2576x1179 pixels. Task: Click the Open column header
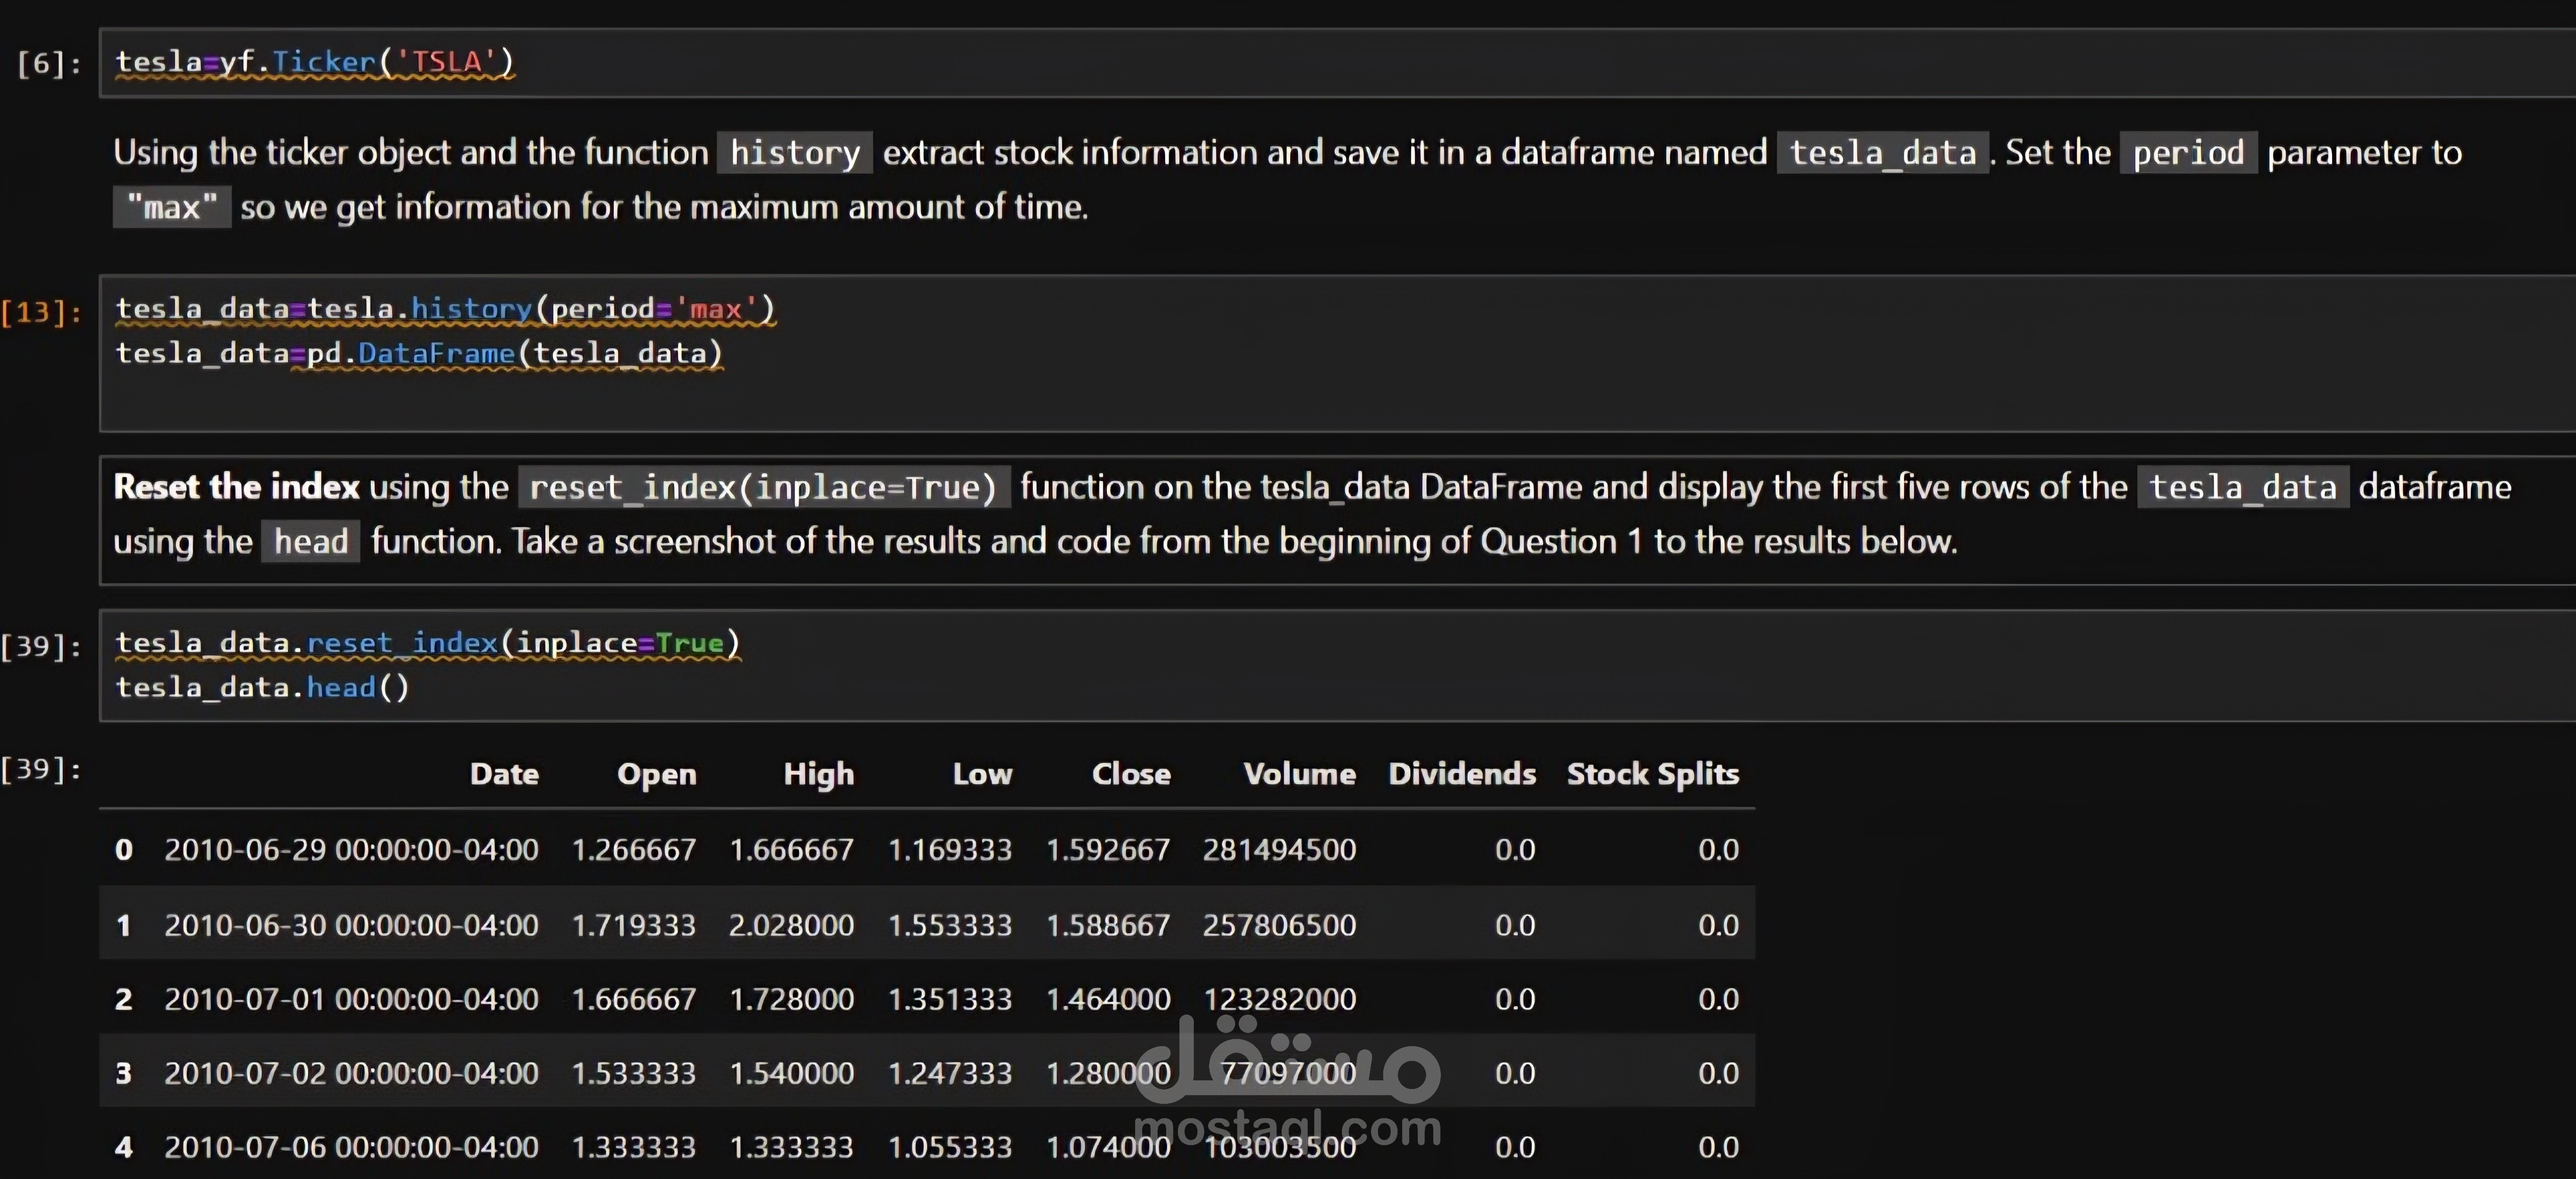point(656,774)
